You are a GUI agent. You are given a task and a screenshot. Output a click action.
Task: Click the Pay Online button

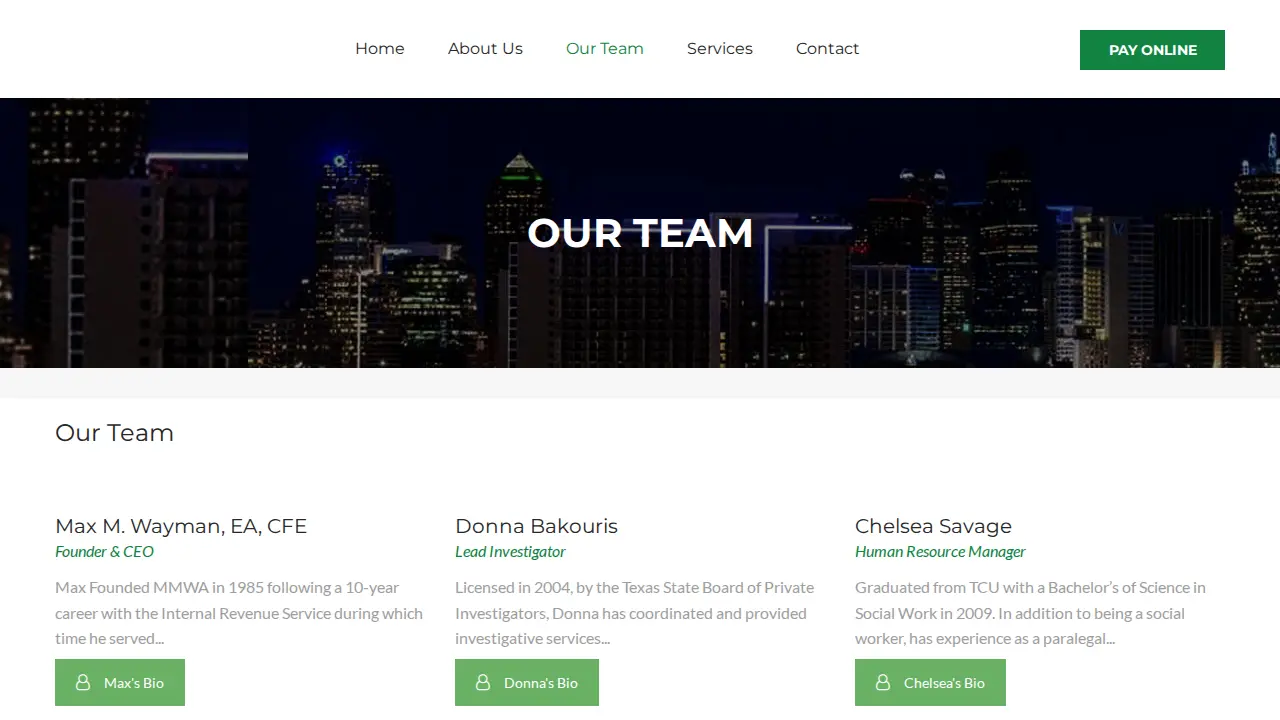tap(1152, 50)
